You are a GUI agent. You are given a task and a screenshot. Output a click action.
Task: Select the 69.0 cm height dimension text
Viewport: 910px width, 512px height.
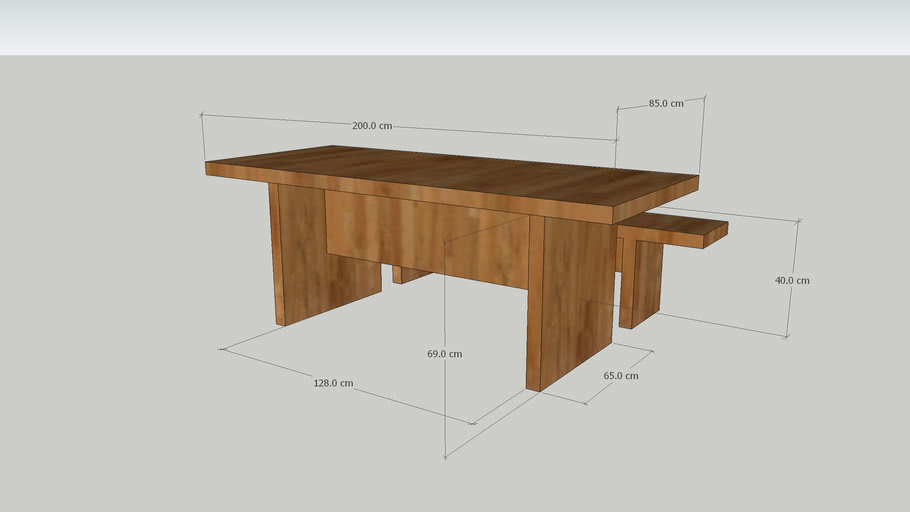click(444, 354)
